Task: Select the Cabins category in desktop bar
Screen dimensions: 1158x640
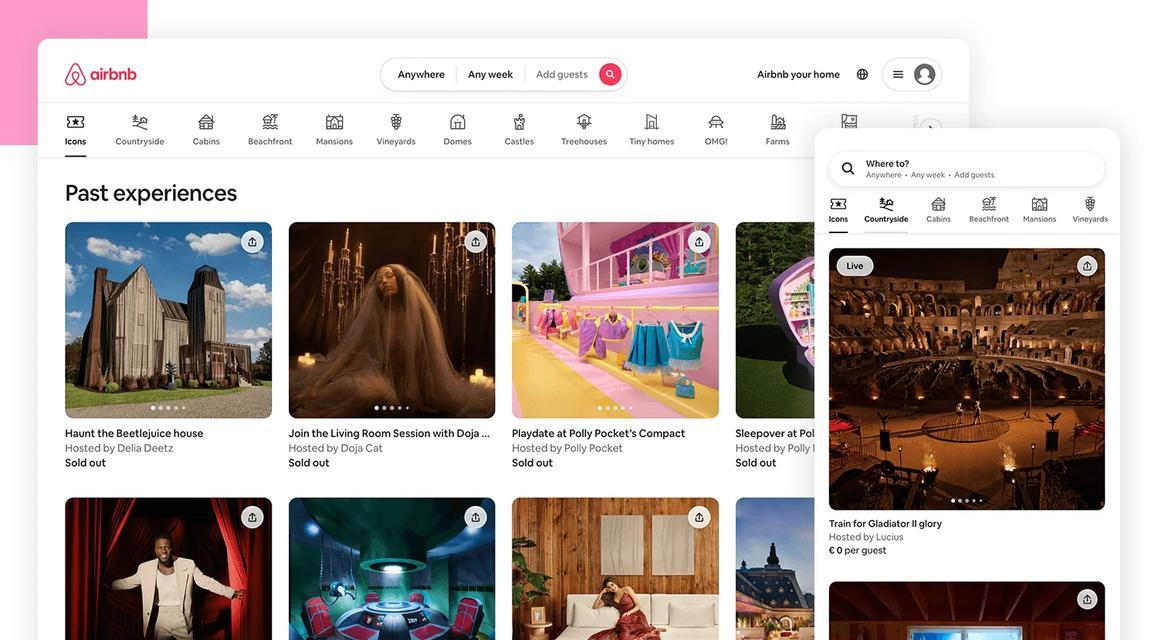Action: click(x=206, y=130)
